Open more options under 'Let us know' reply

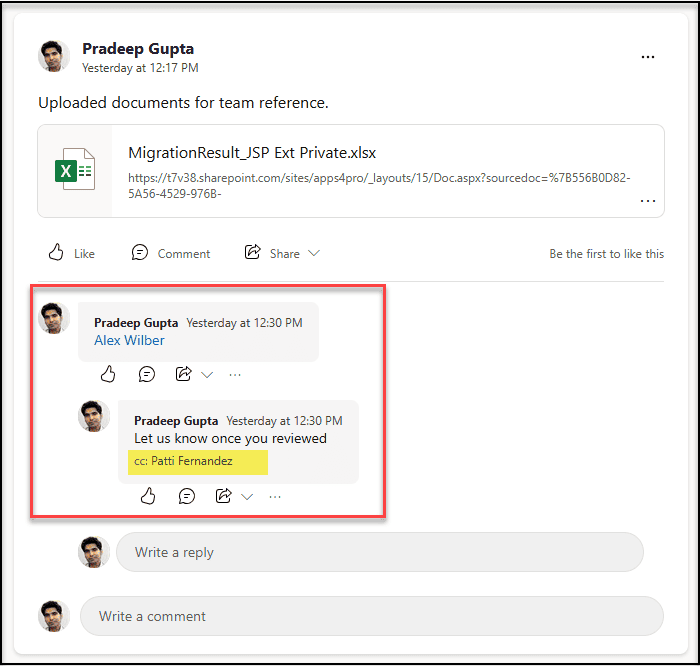pos(275,497)
